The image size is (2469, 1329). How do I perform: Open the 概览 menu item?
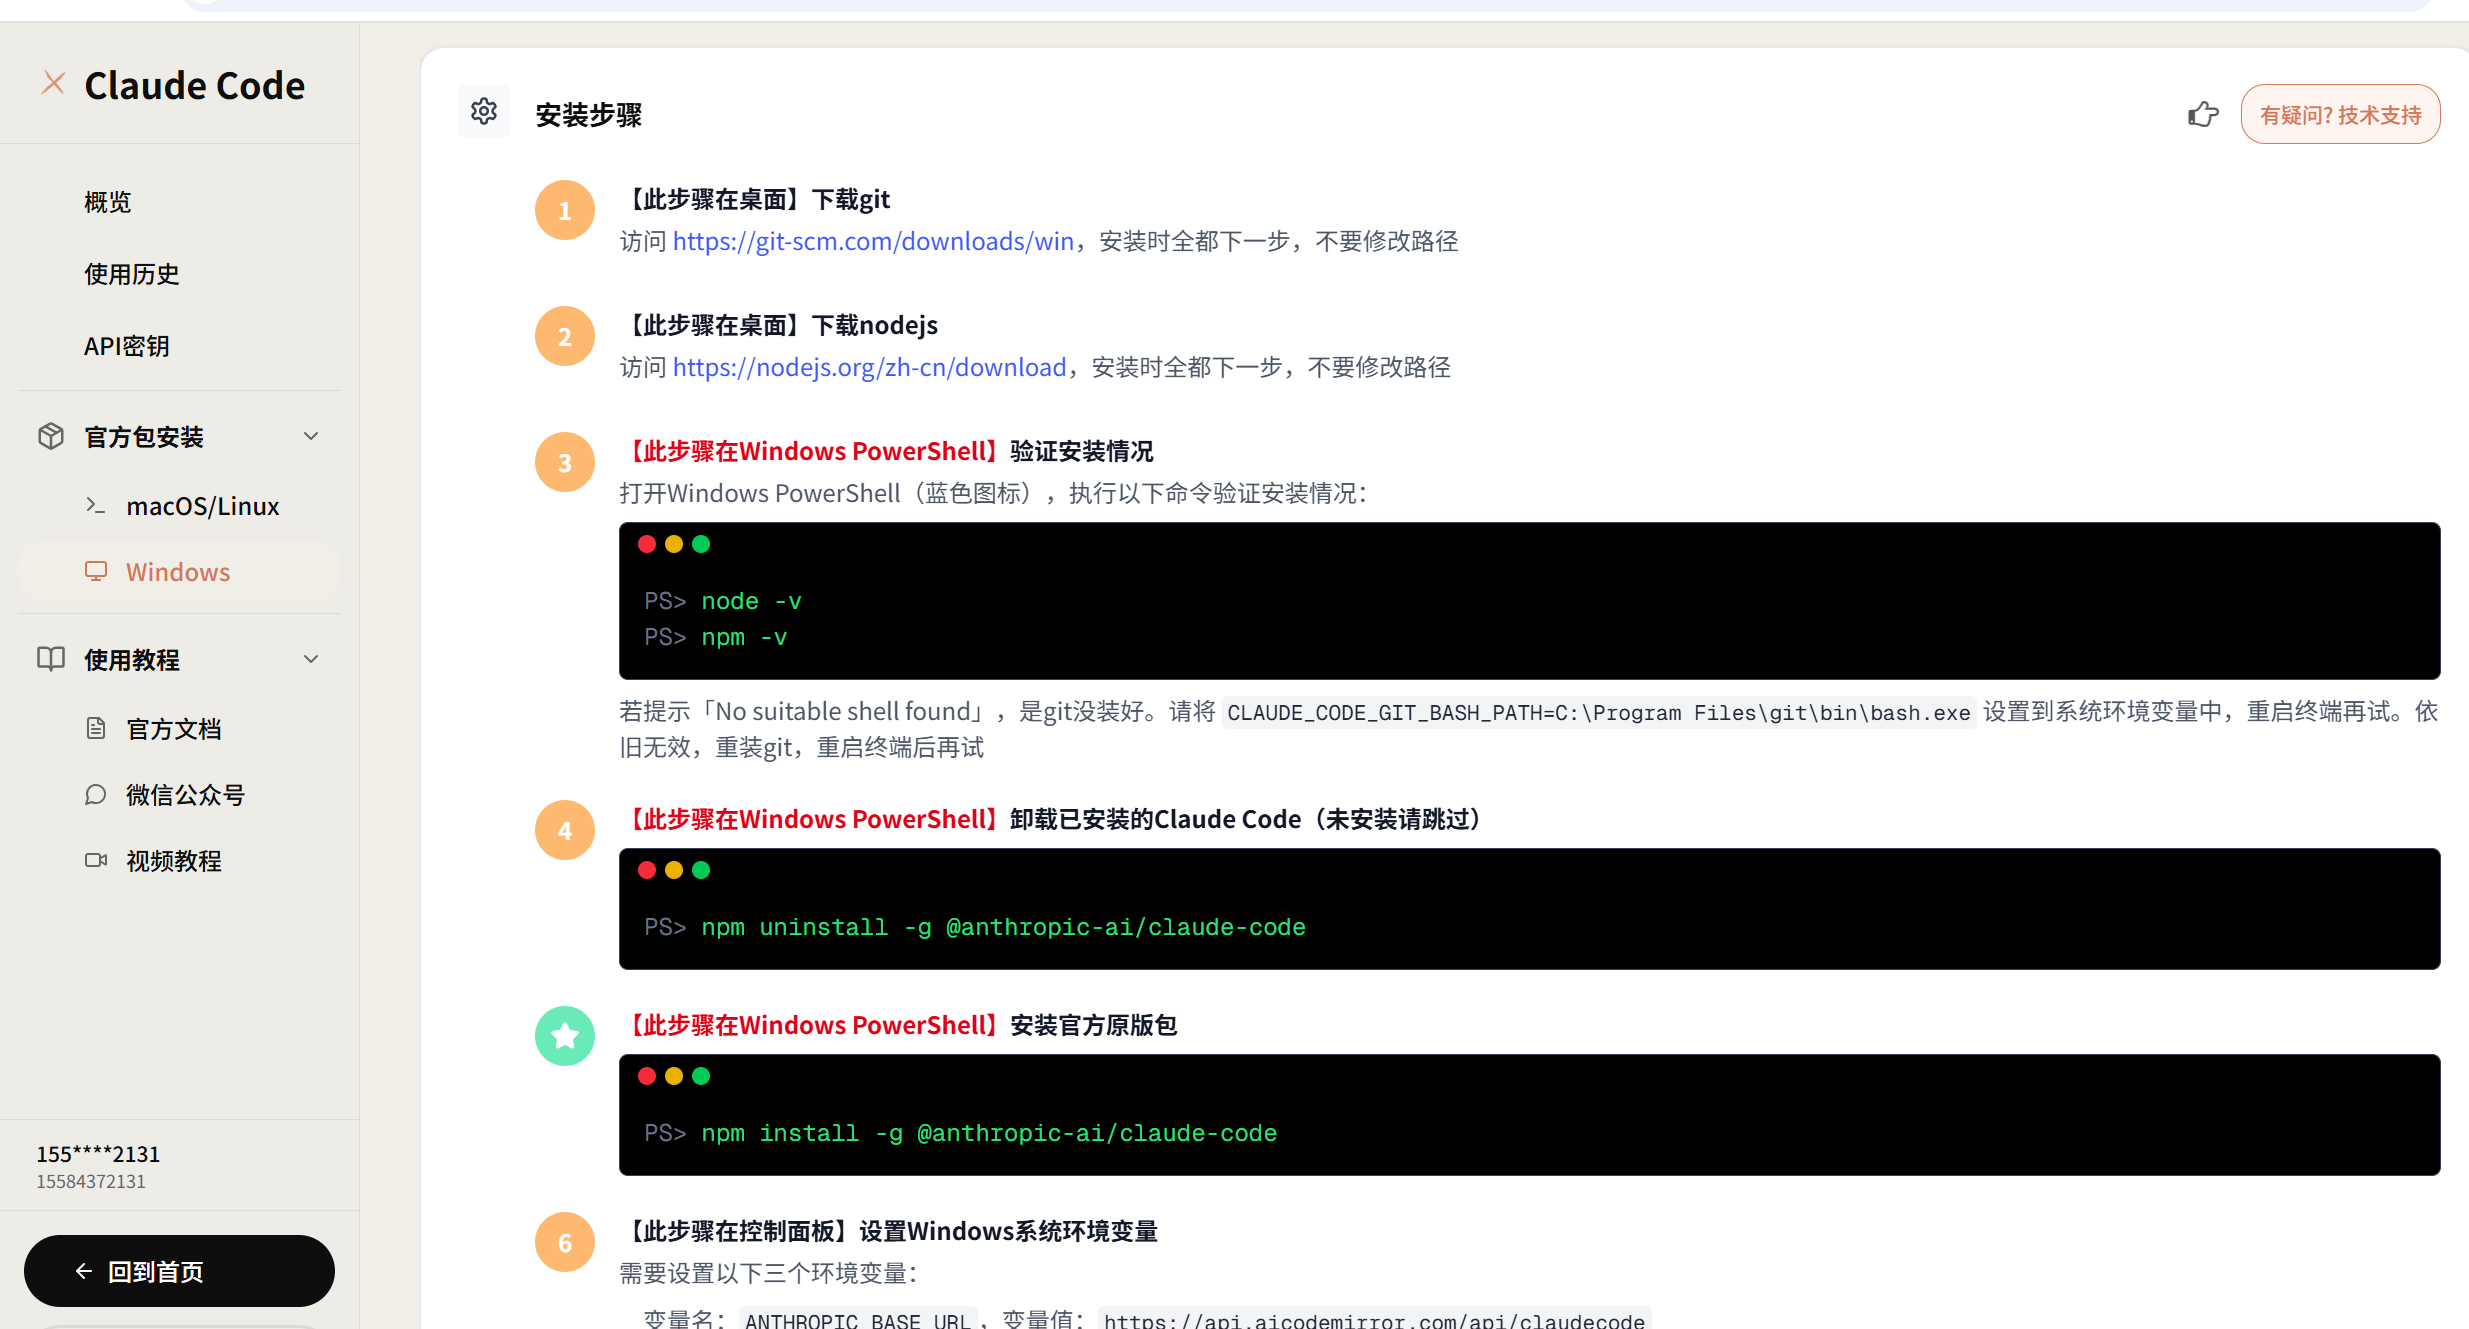click(108, 202)
